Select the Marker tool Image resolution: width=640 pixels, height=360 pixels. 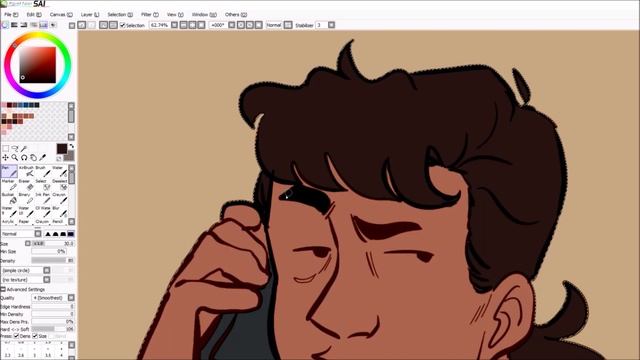9,185
